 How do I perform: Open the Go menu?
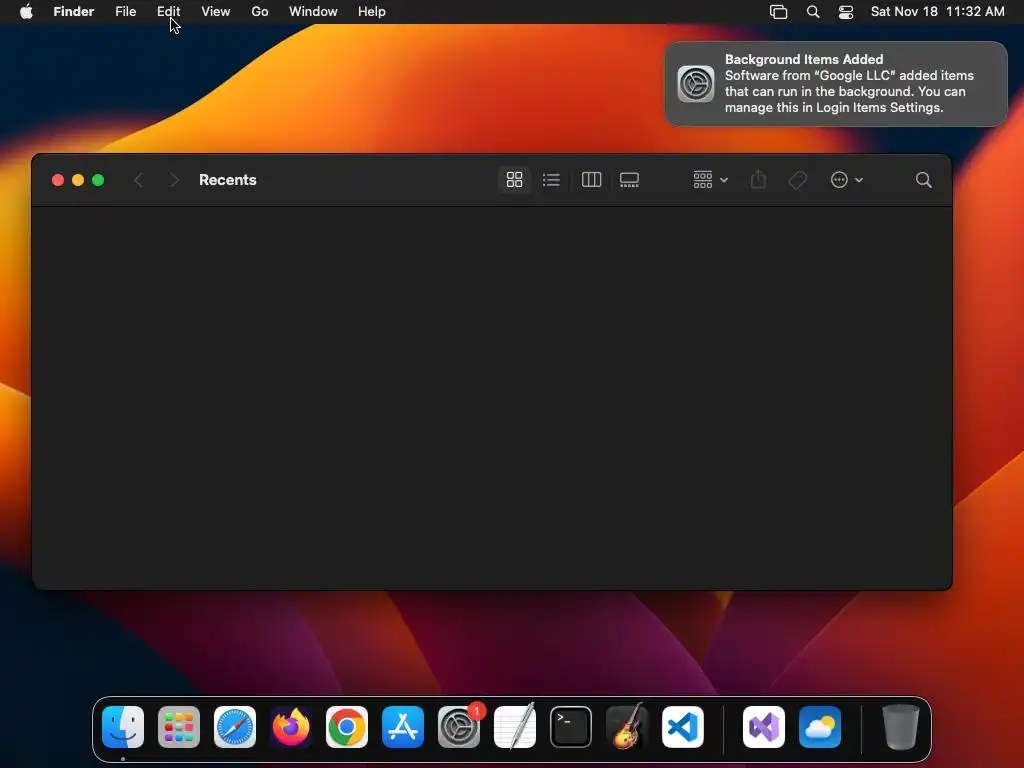pos(260,11)
